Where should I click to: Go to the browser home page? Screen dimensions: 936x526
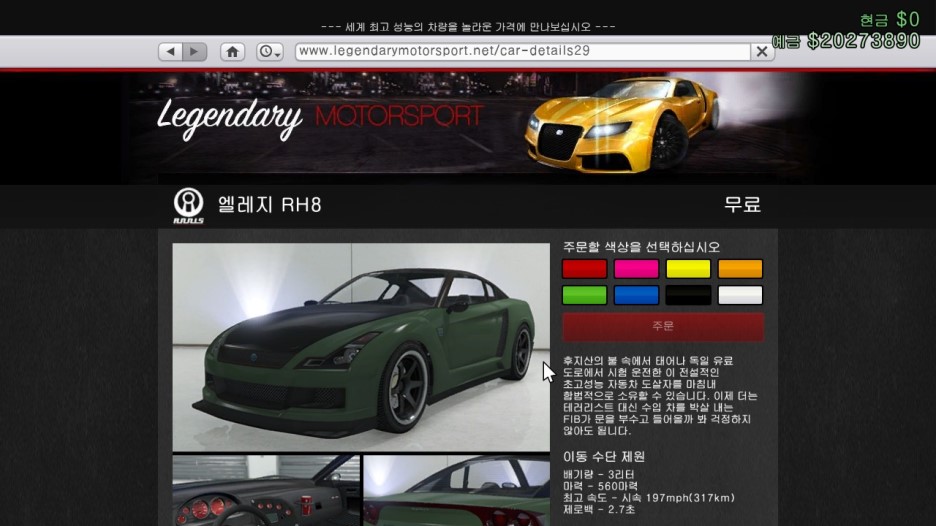(x=233, y=51)
